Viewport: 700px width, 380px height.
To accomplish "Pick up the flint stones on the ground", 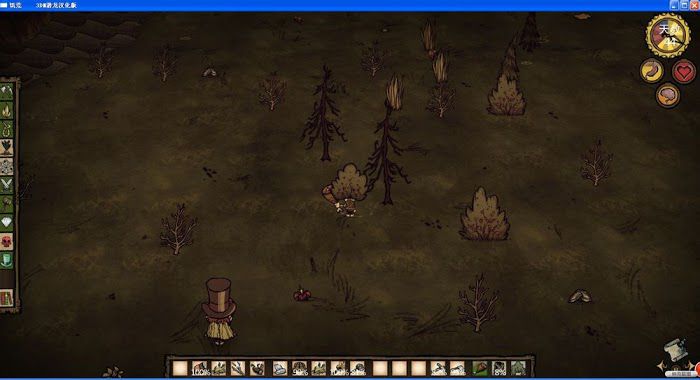I will (x=579, y=296).
